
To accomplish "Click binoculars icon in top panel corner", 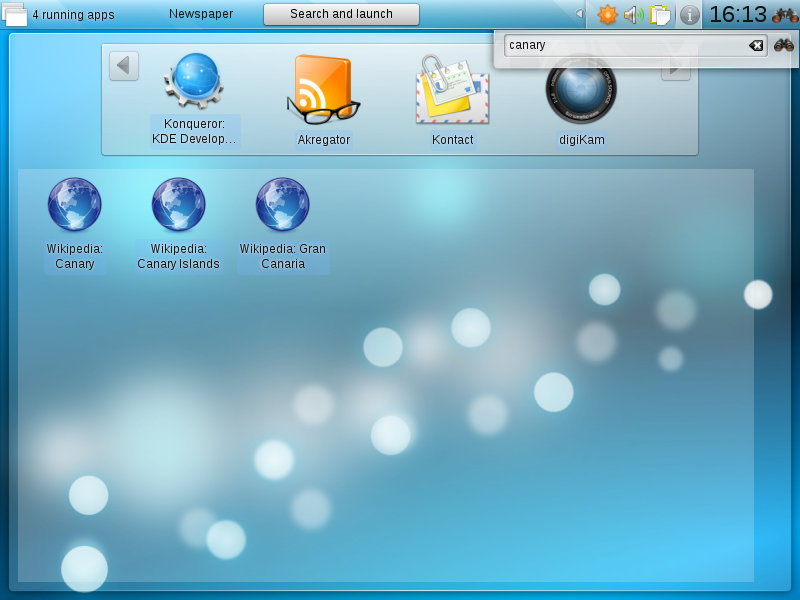I will click(785, 15).
